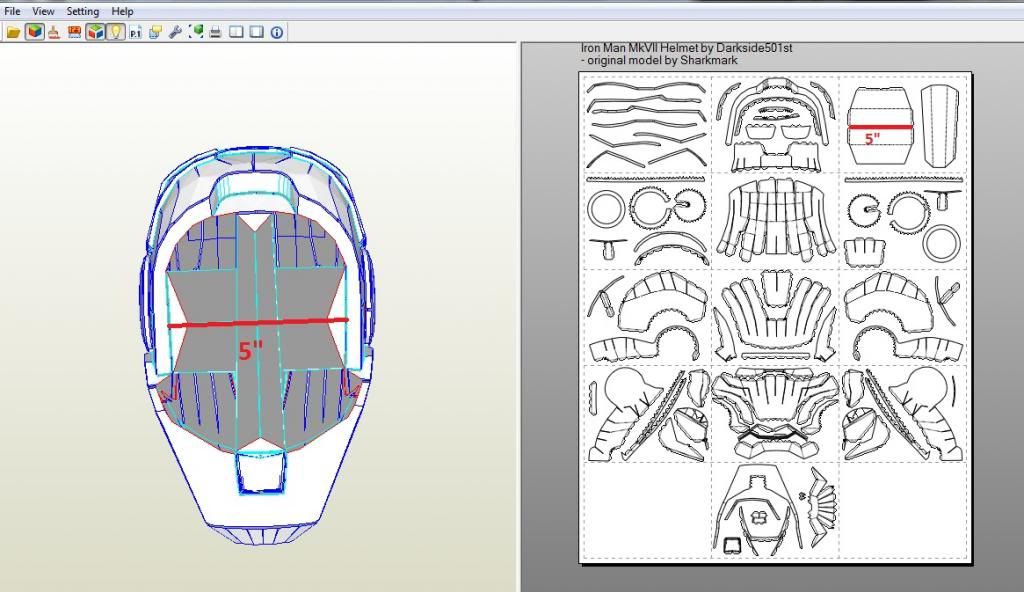Viewport: 1024px width, 592px height.
Task: Open settings with the wrench icon
Action: 175,32
